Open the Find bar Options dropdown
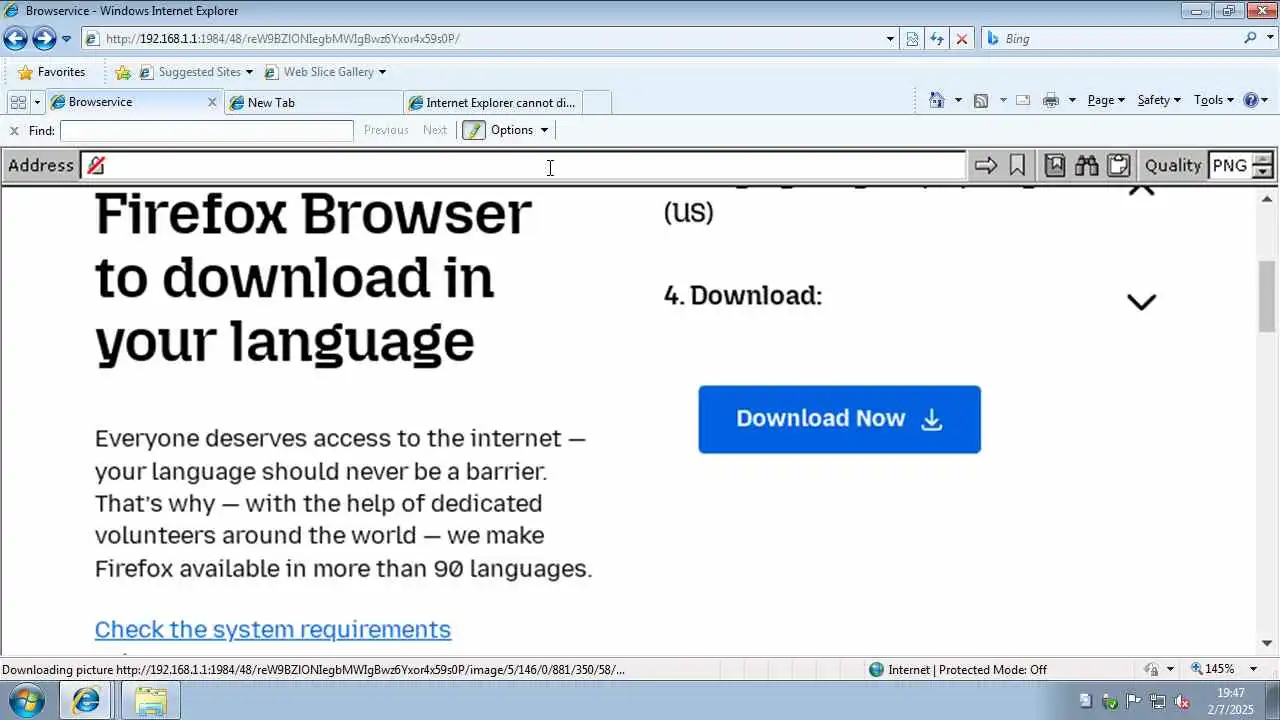Image resolution: width=1280 pixels, height=720 pixels. [519, 130]
